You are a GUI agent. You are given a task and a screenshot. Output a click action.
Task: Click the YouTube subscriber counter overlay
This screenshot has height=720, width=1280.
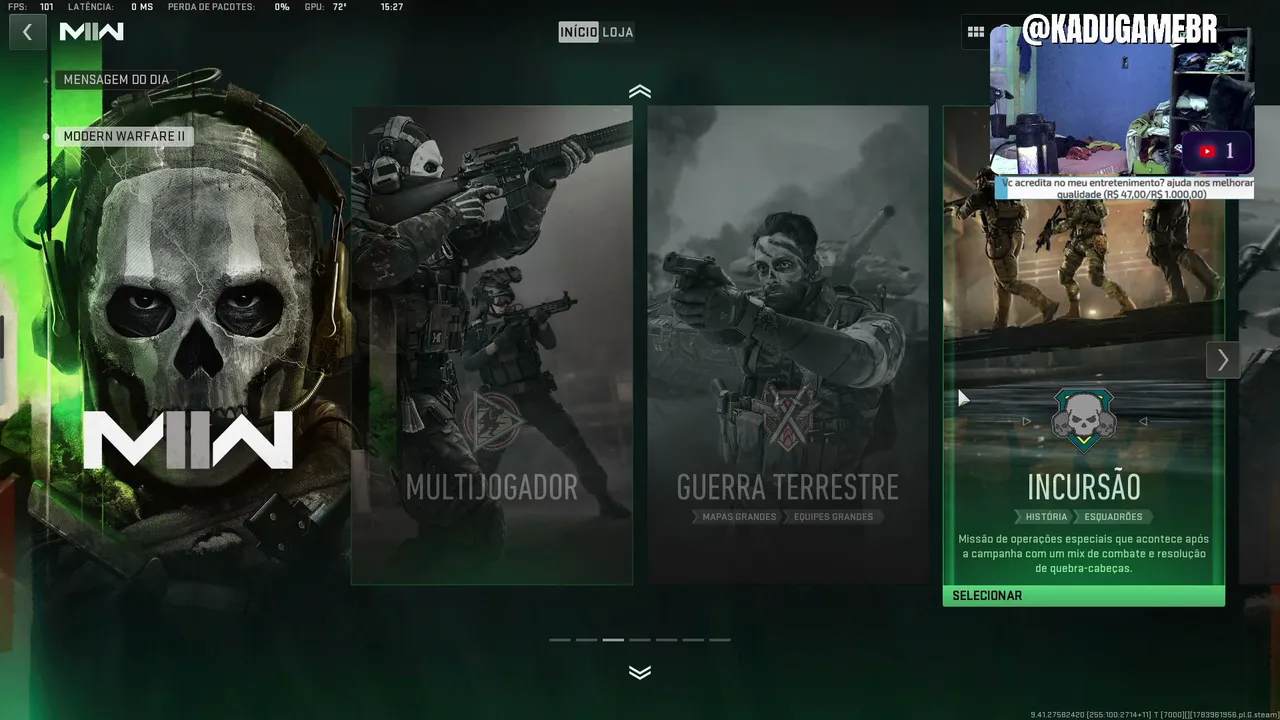pos(1217,152)
